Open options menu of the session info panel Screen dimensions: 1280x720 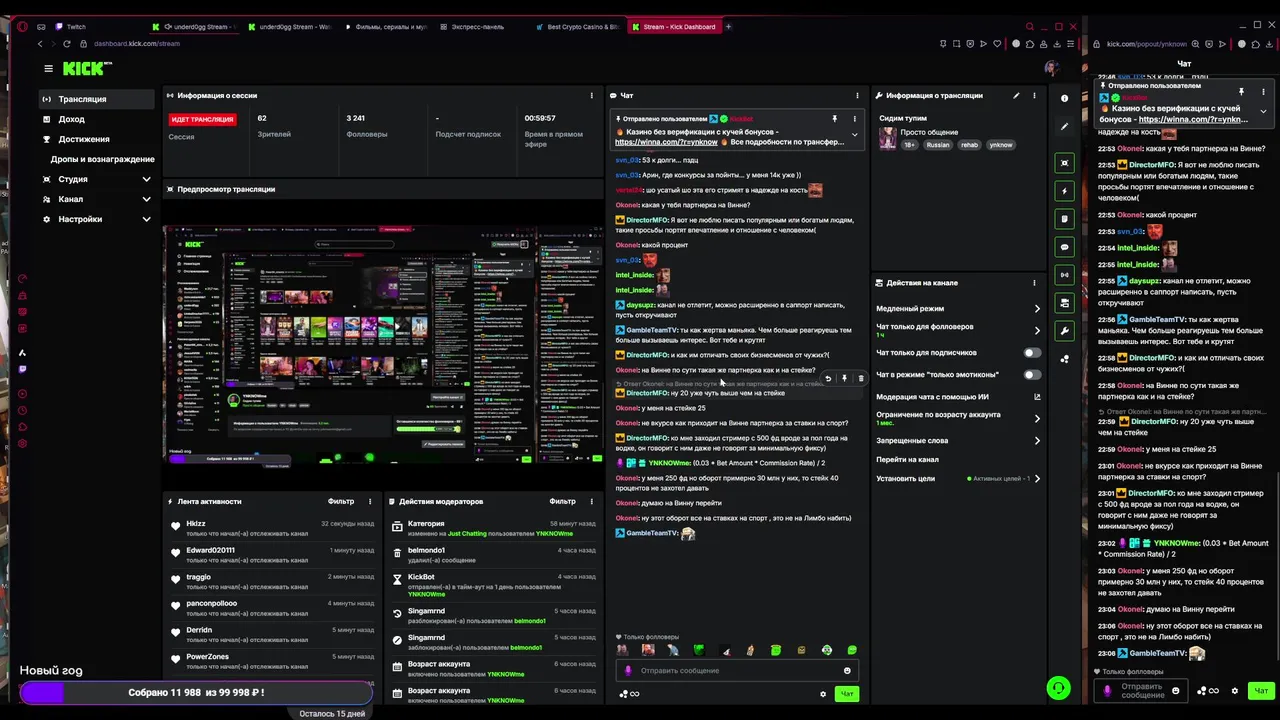coord(591,96)
